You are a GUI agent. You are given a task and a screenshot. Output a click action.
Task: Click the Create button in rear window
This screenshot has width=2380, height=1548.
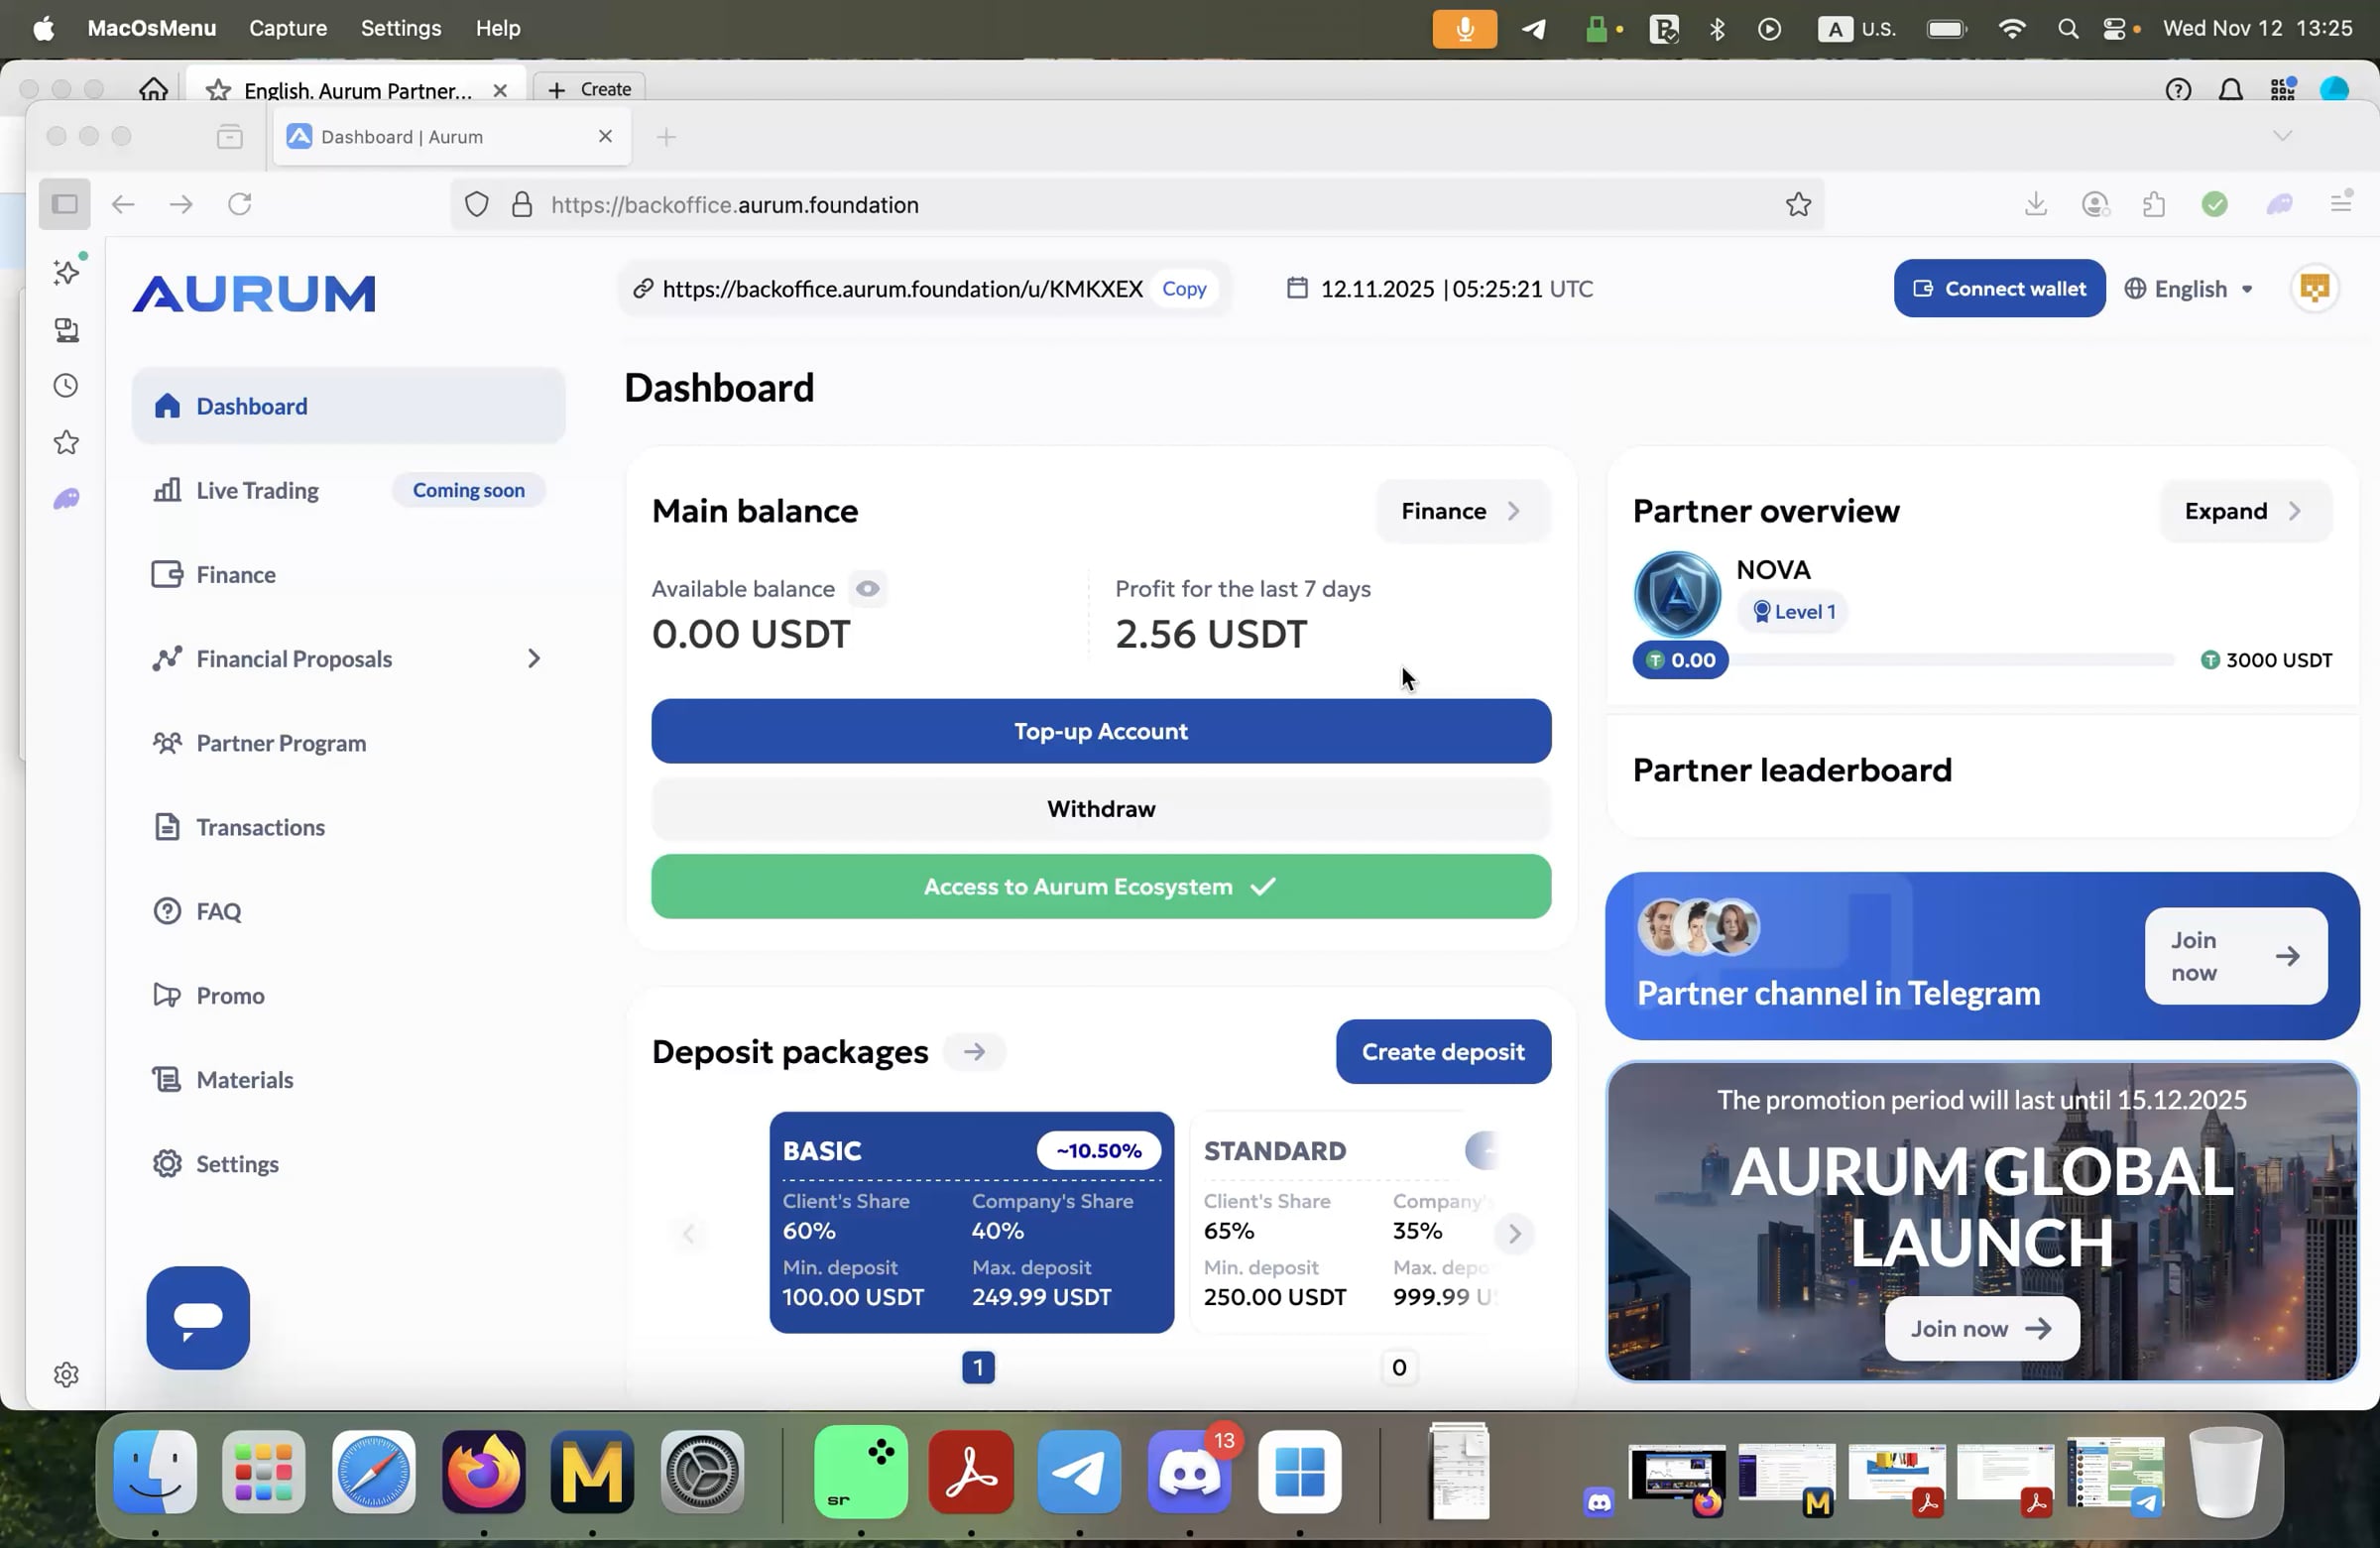pyautogui.click(x=590, y=90)
